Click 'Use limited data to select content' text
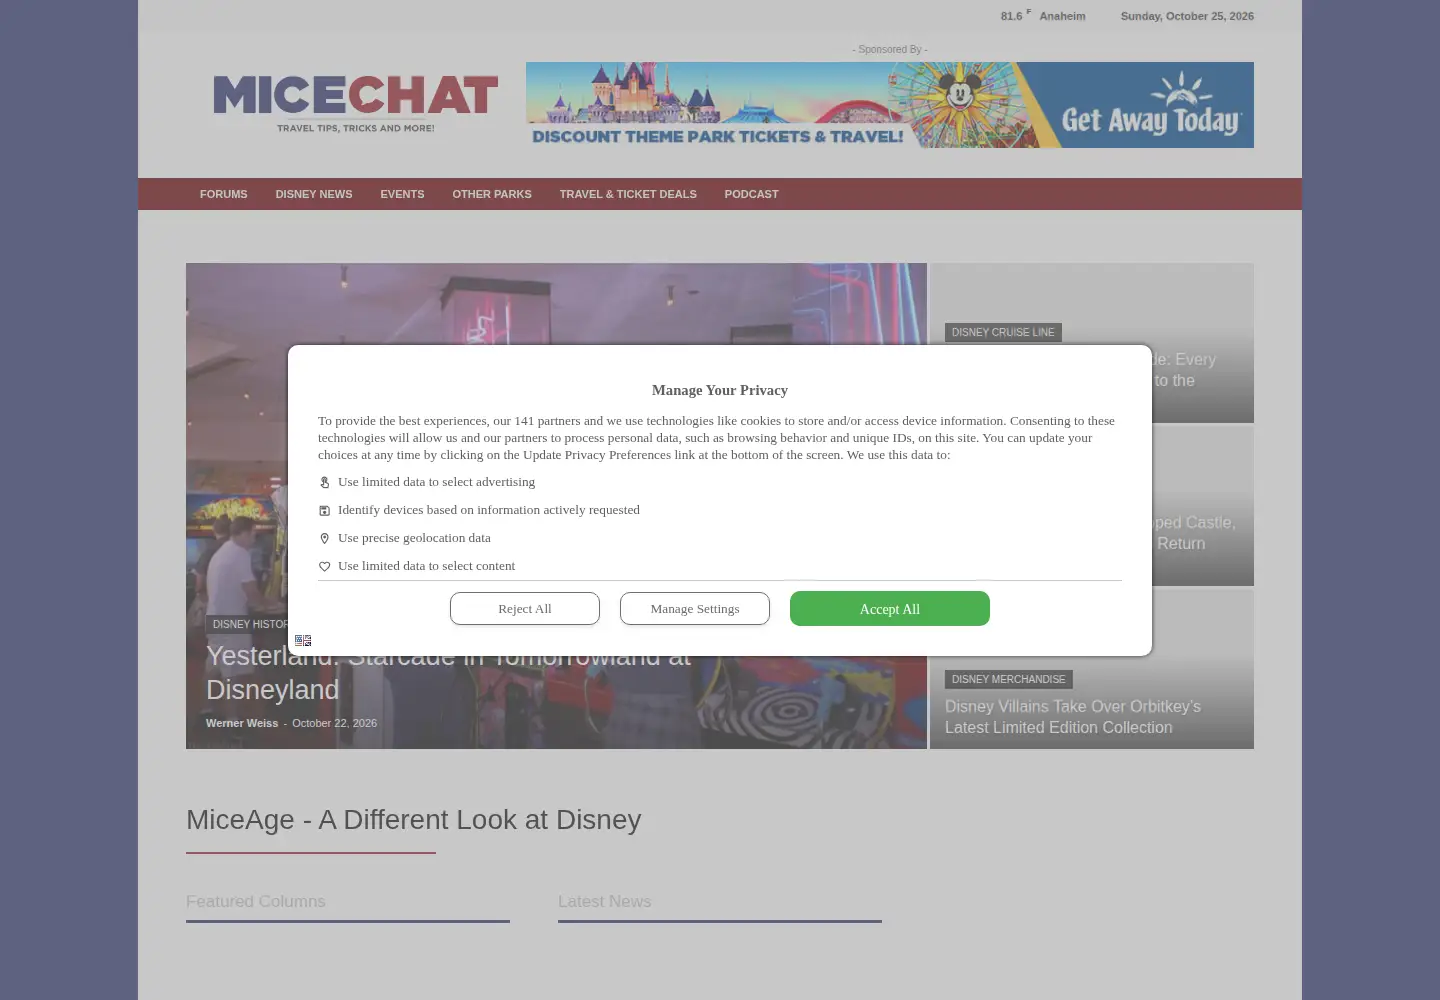This screenshot has width=1440, height=1000. coord(426,566)
